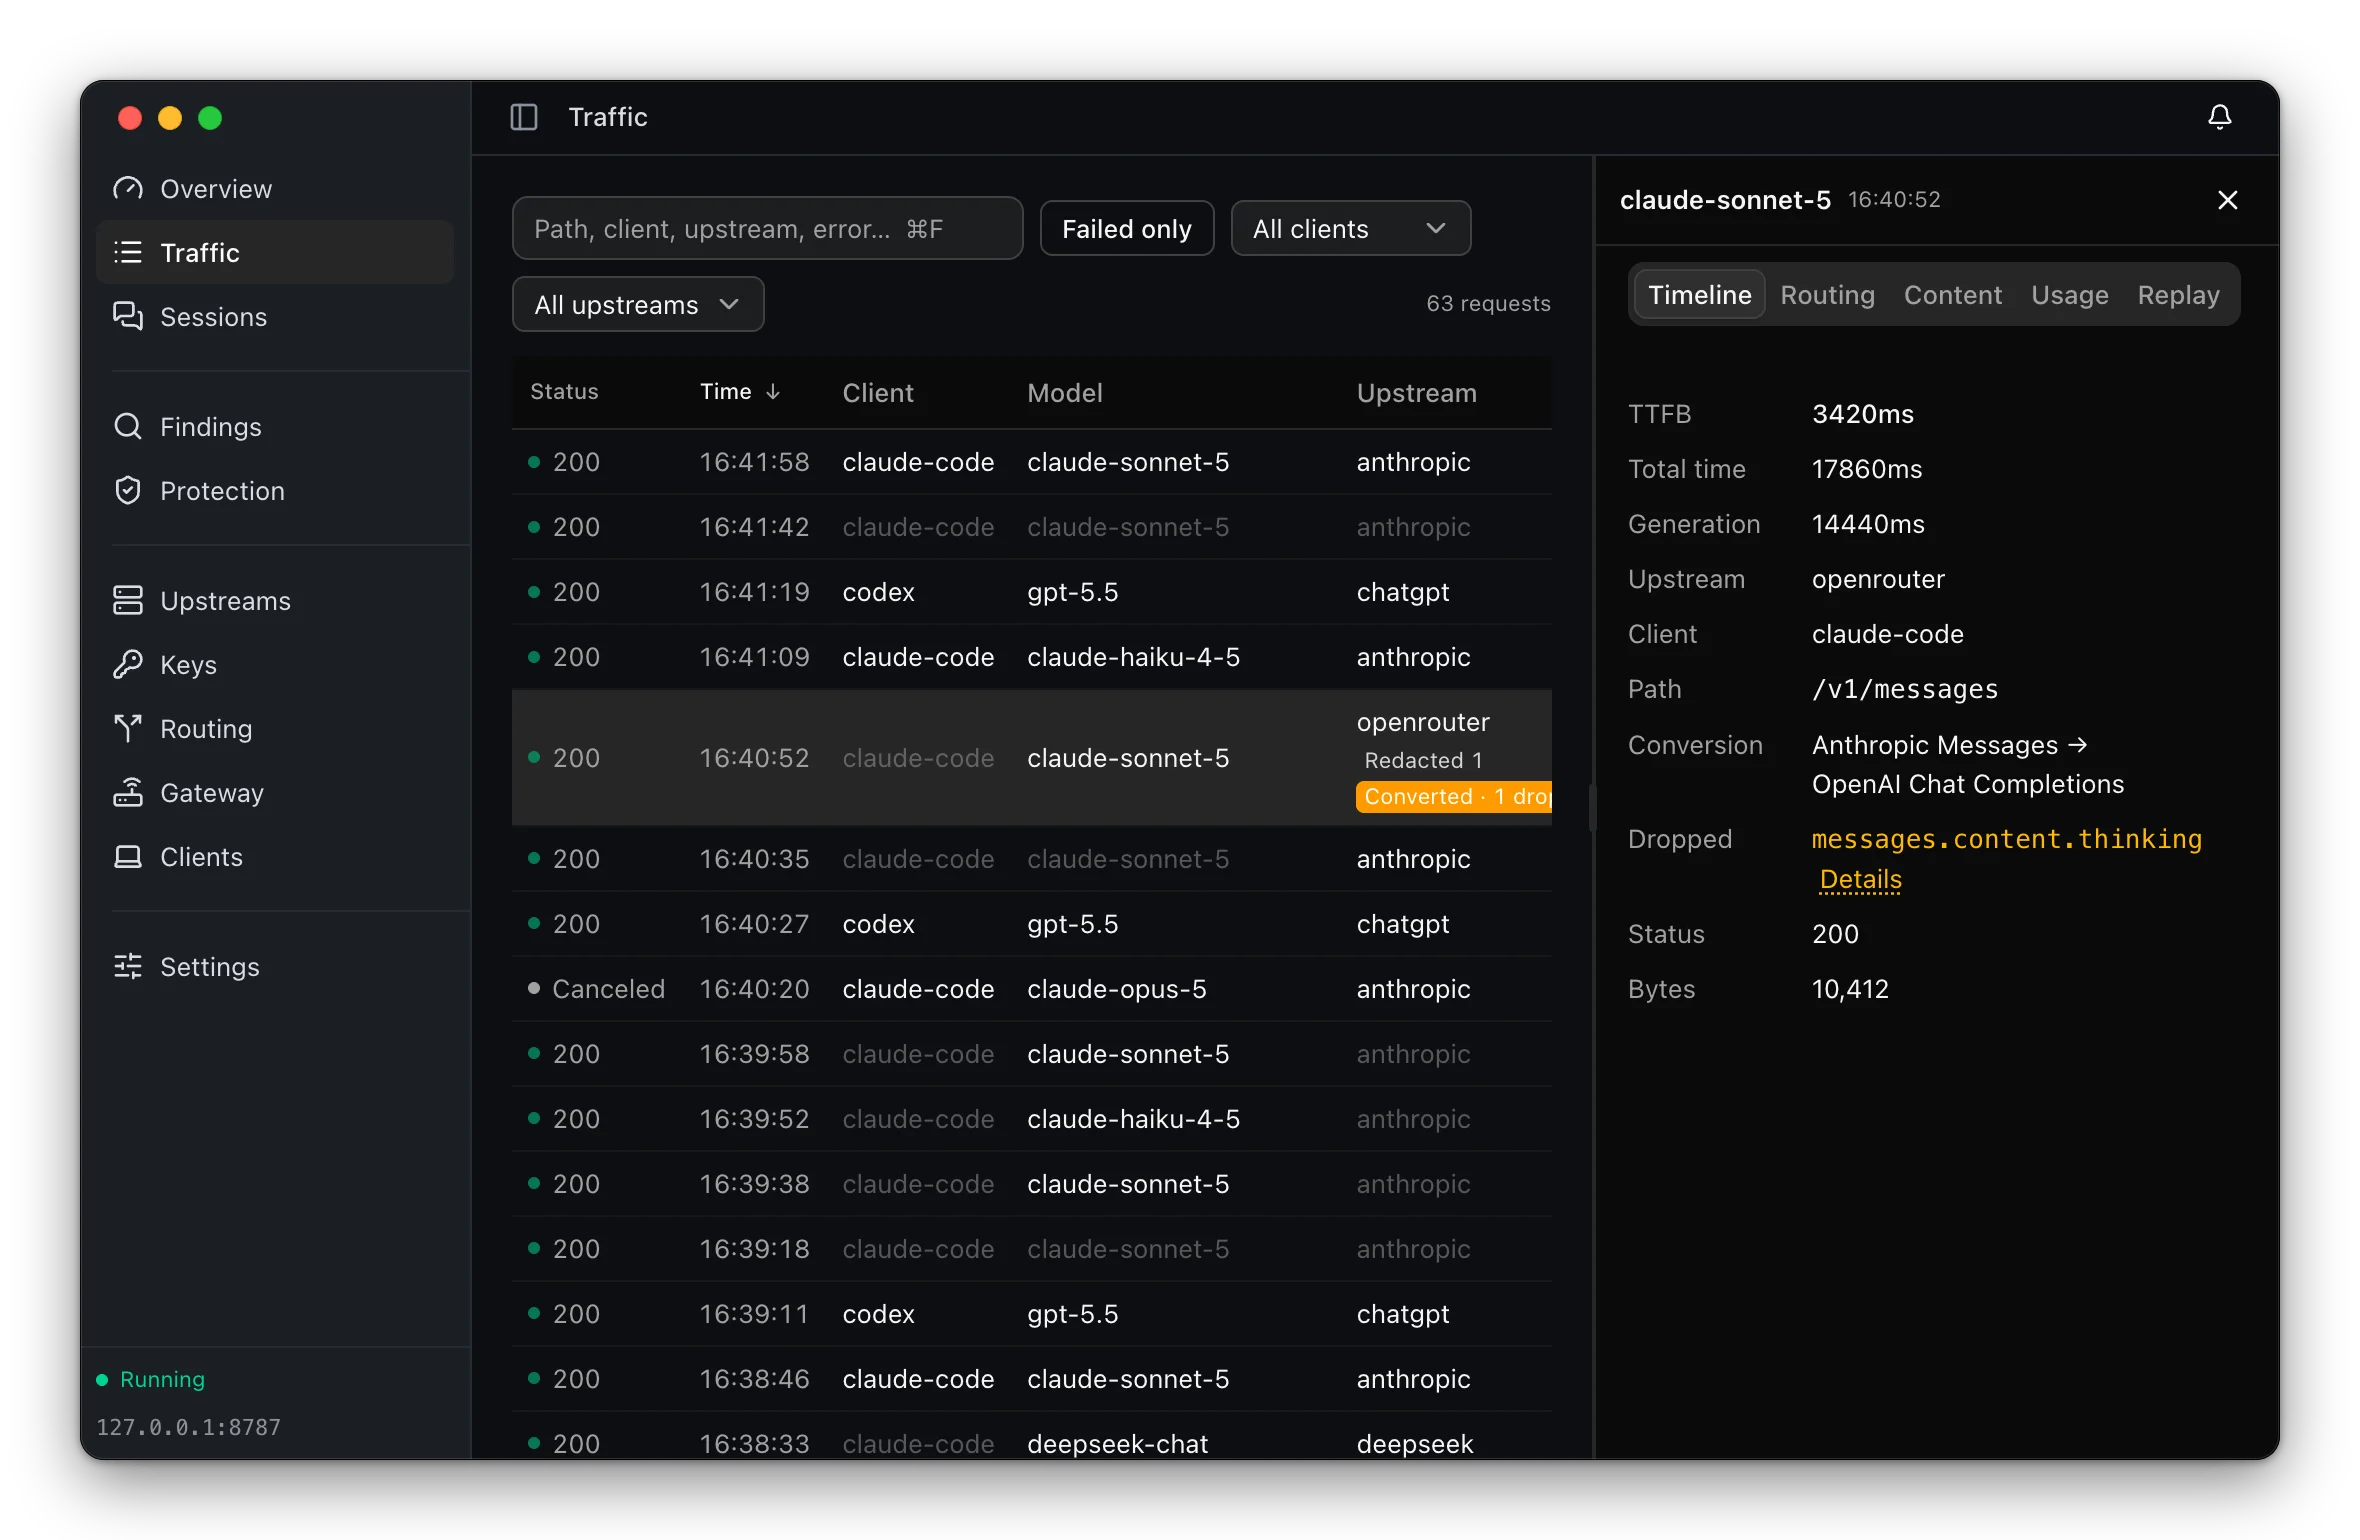Select the 16:41:42 request row
Screen dimensions: 2360x1540
[1032, 527]
